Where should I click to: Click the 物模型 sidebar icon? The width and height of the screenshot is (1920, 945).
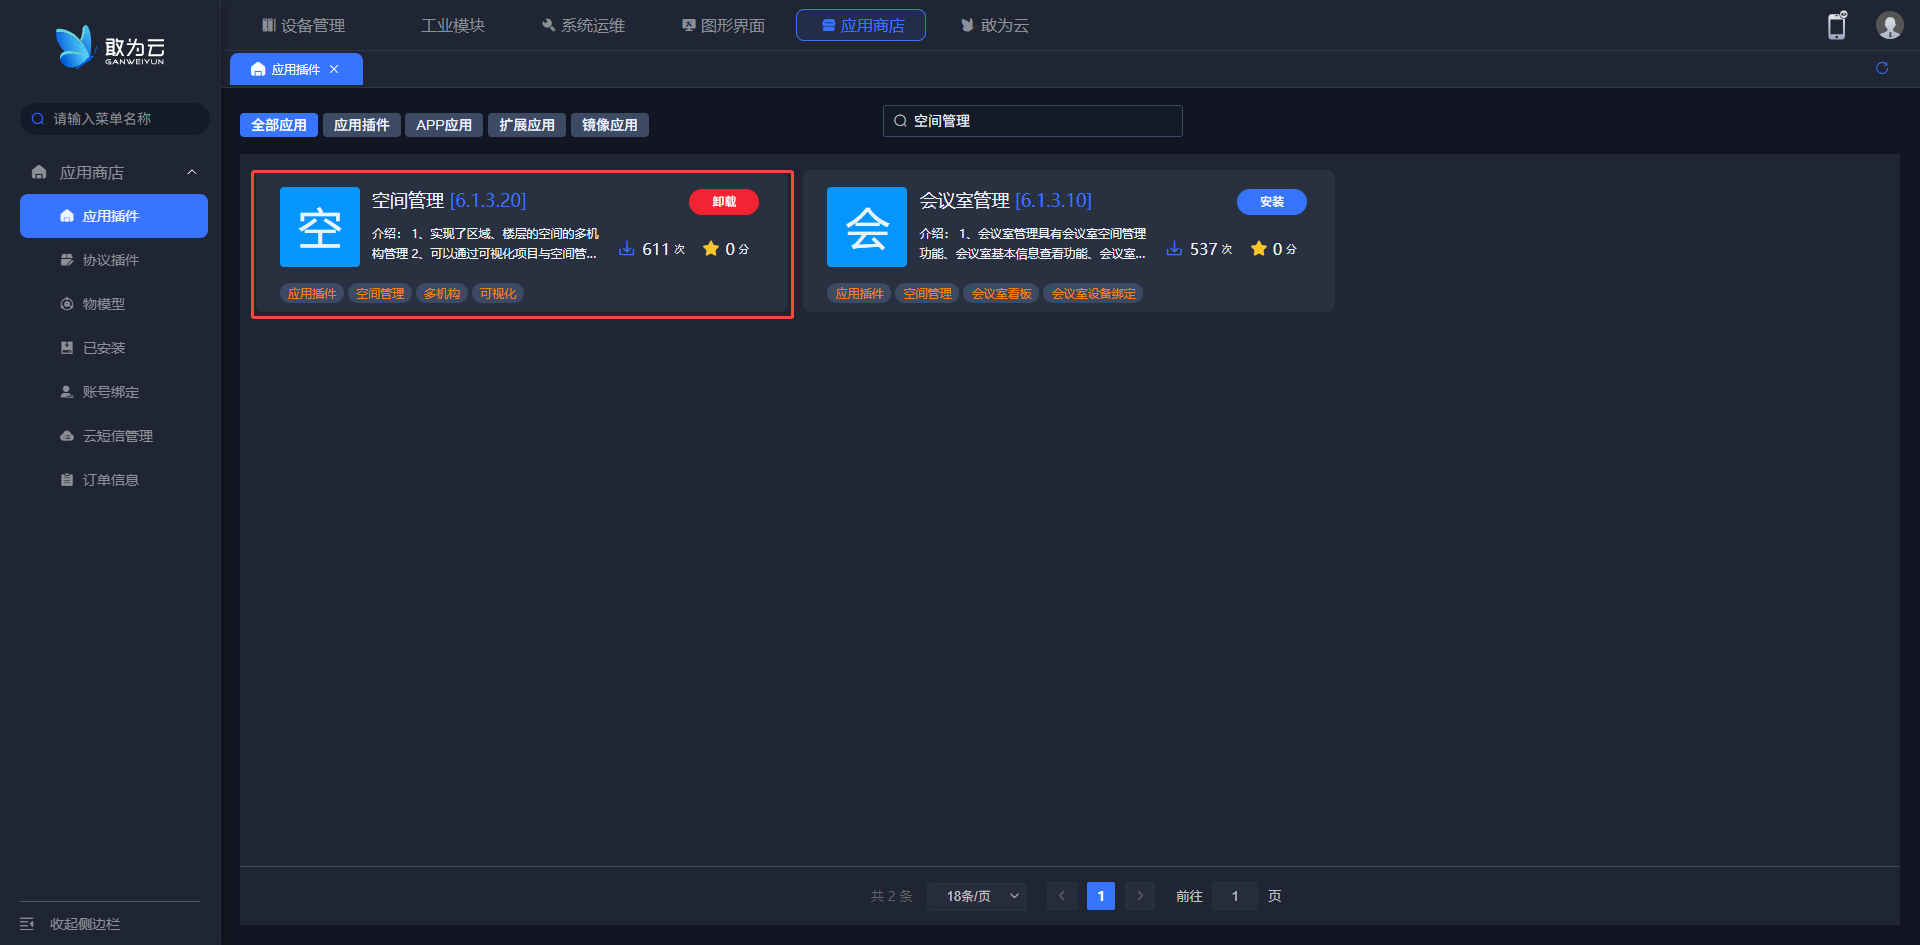tap(67, 304)
